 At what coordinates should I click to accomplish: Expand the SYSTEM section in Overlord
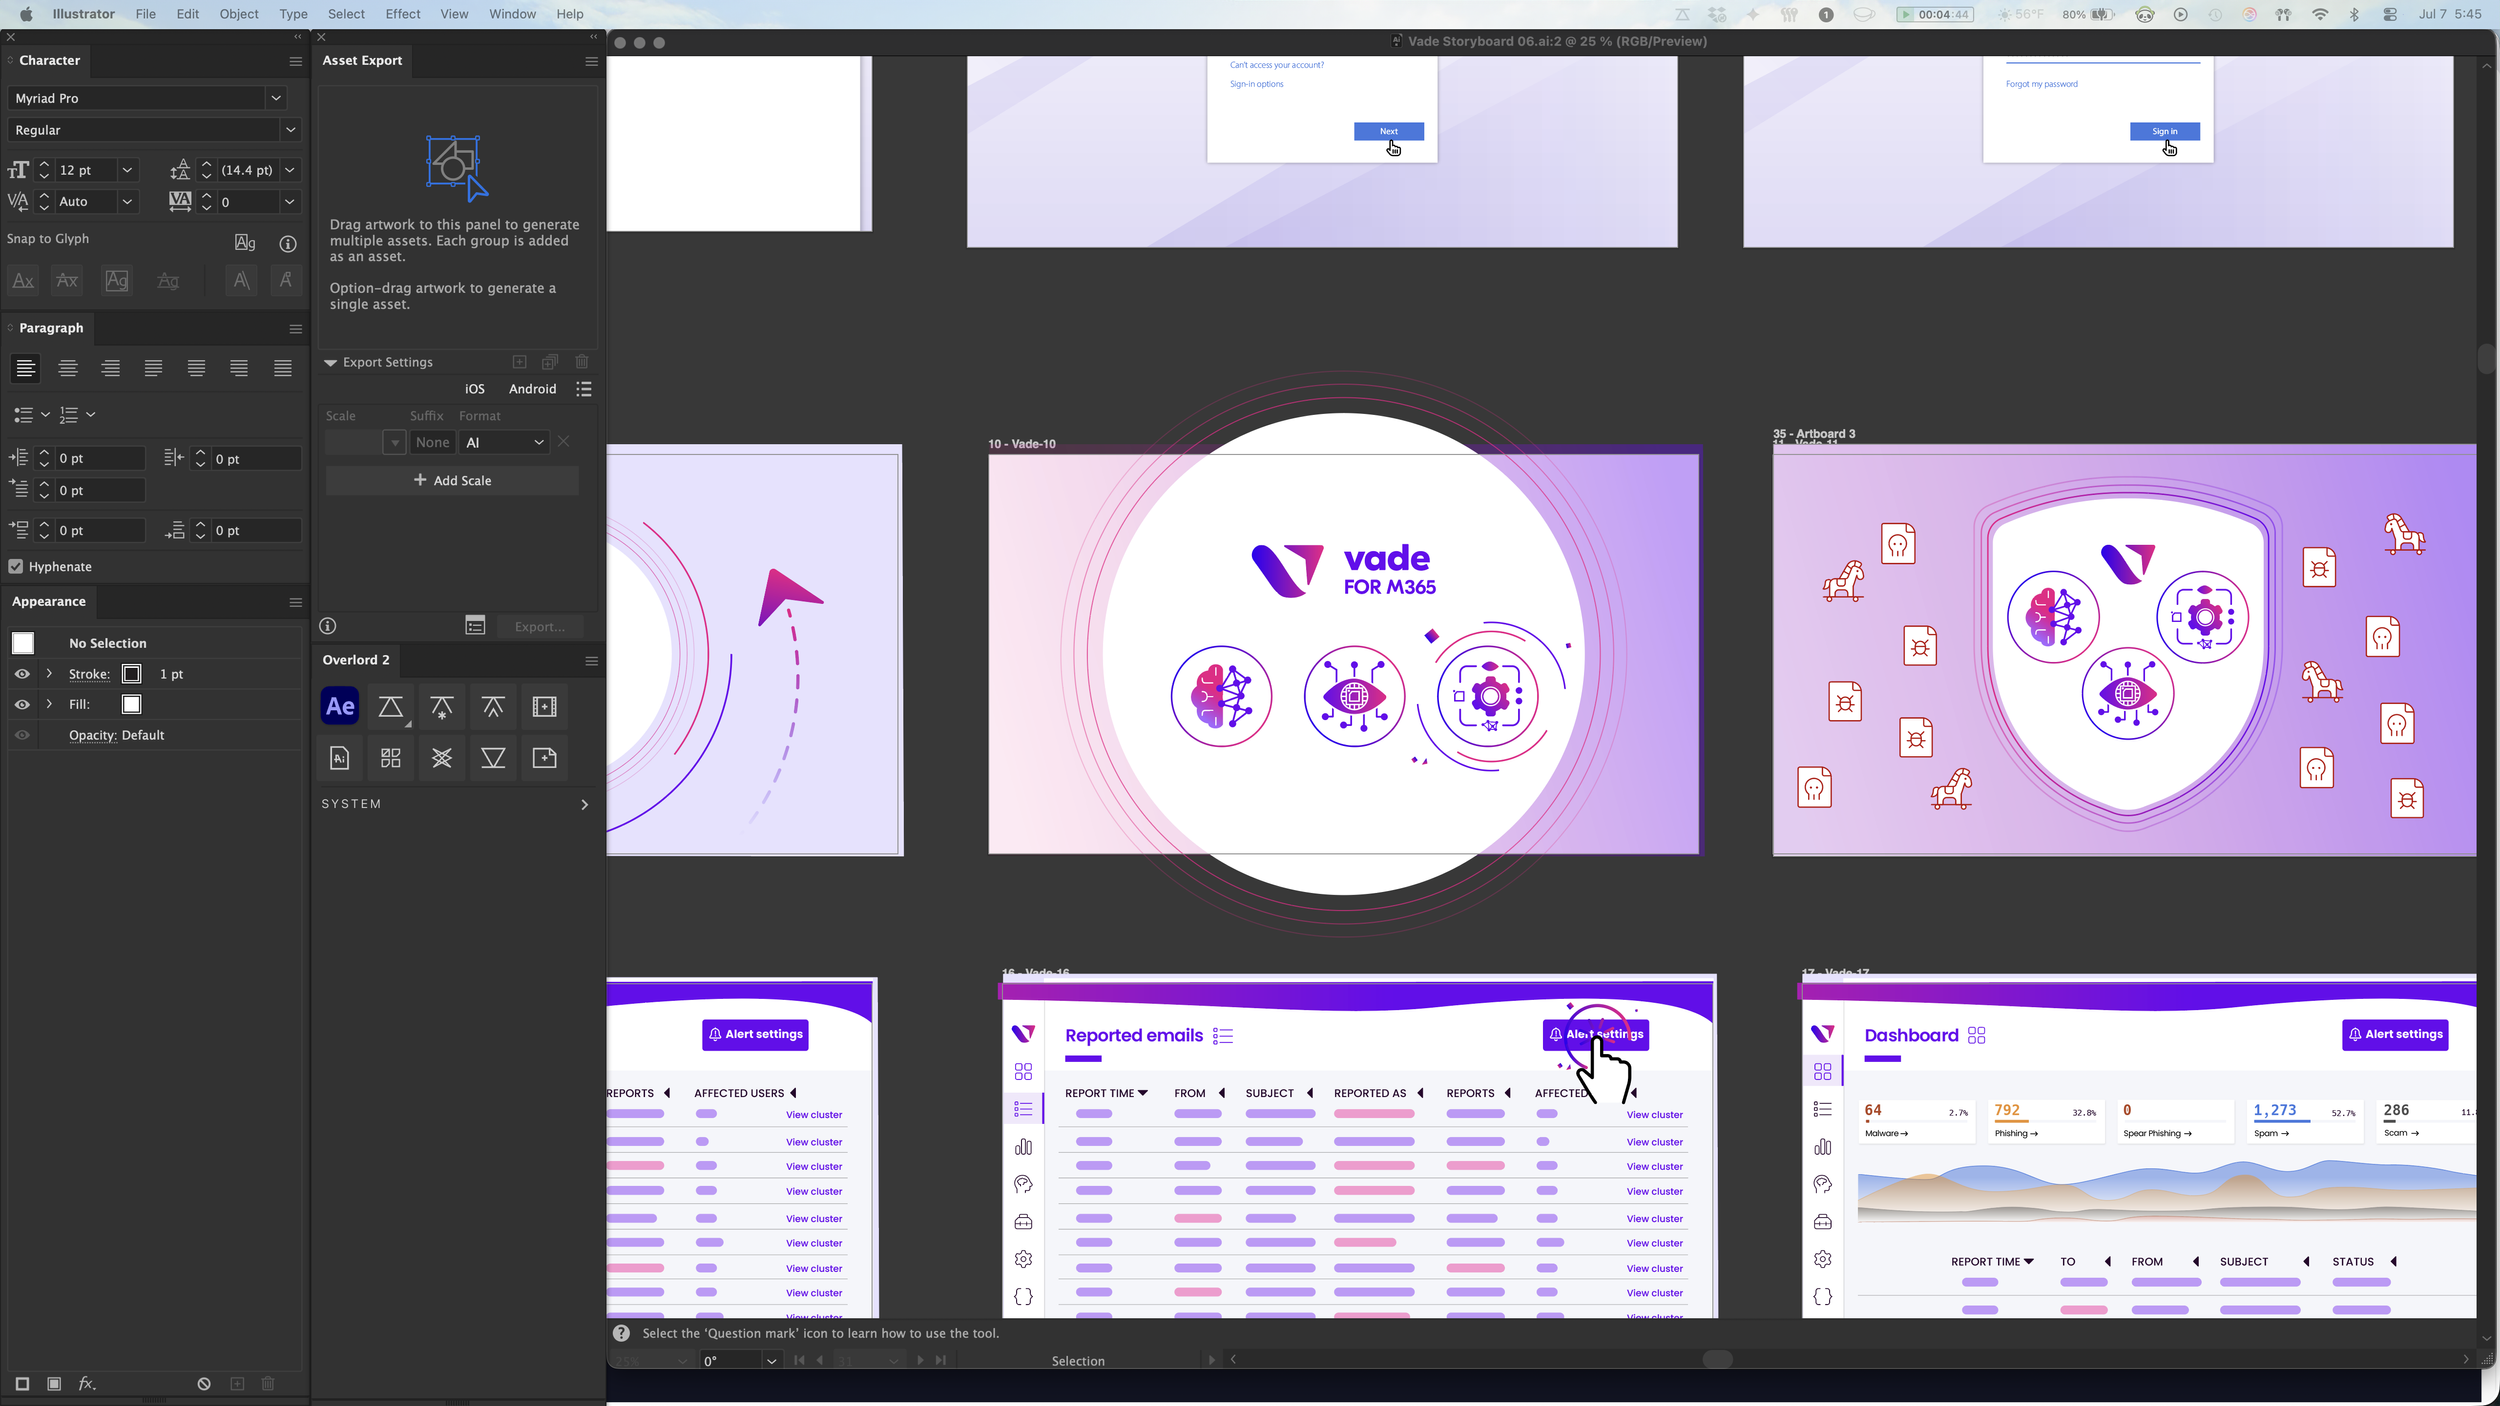click(x=585, y=805)
